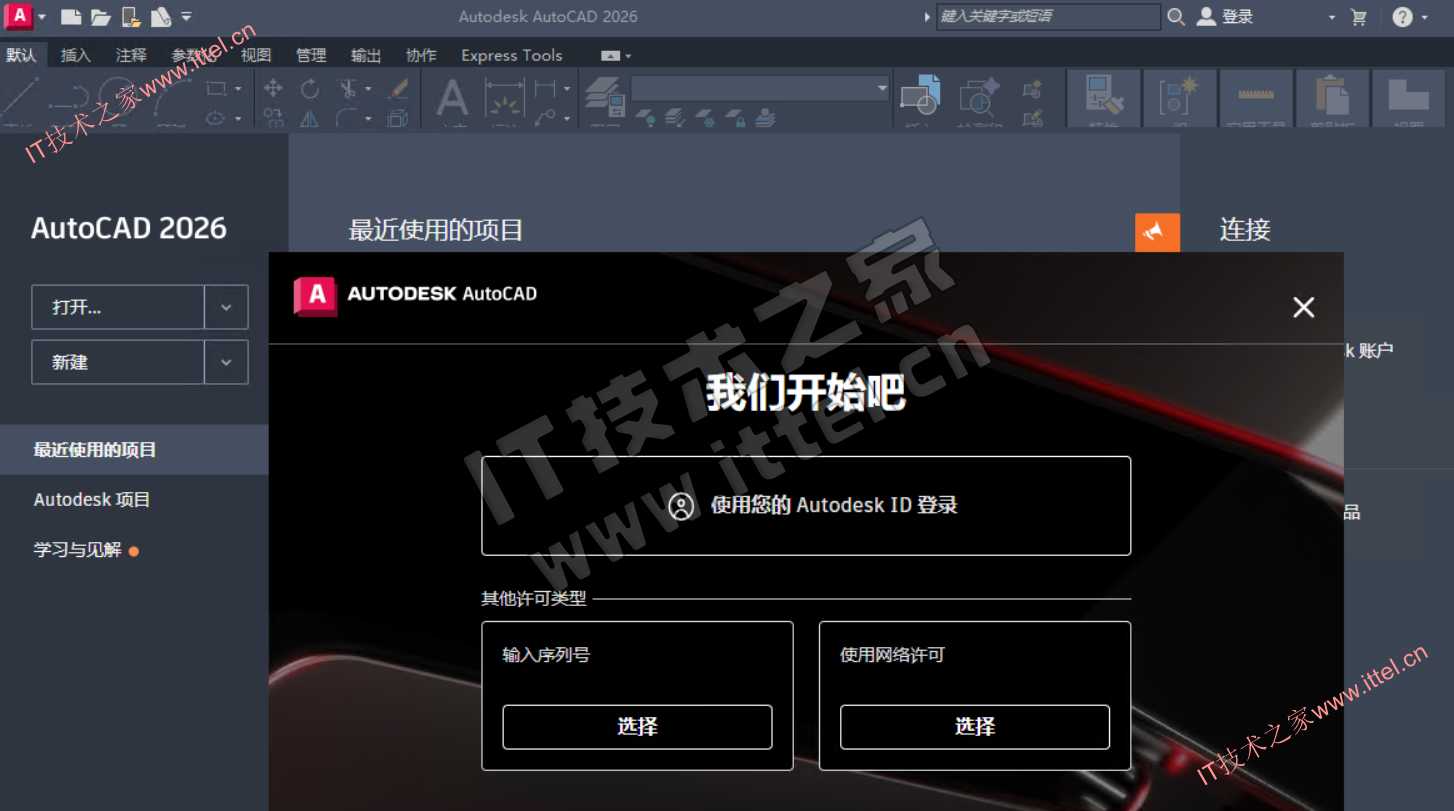Click the help question mark icon
The width and height of the screenshot is (1454, 811).
coord(1403,17)
